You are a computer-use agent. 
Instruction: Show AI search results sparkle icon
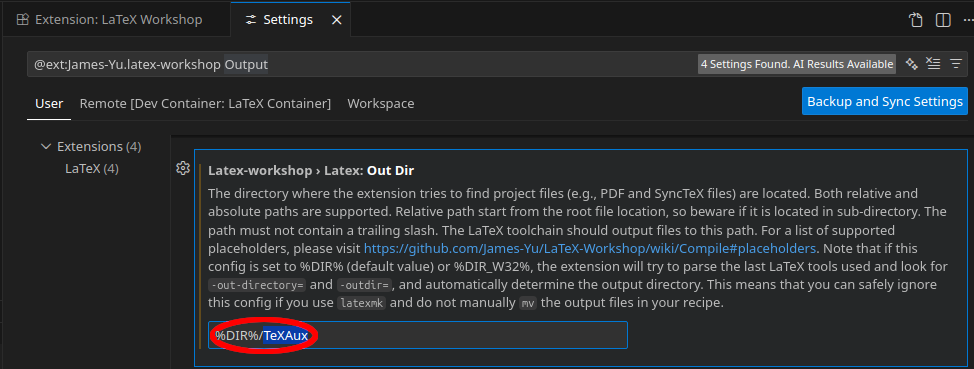tap(912, 63)
